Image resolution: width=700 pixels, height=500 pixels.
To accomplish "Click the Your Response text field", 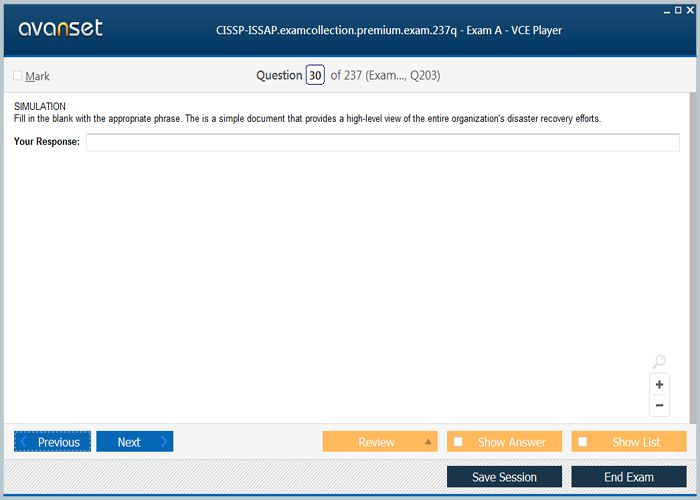I will coord(382,142).
